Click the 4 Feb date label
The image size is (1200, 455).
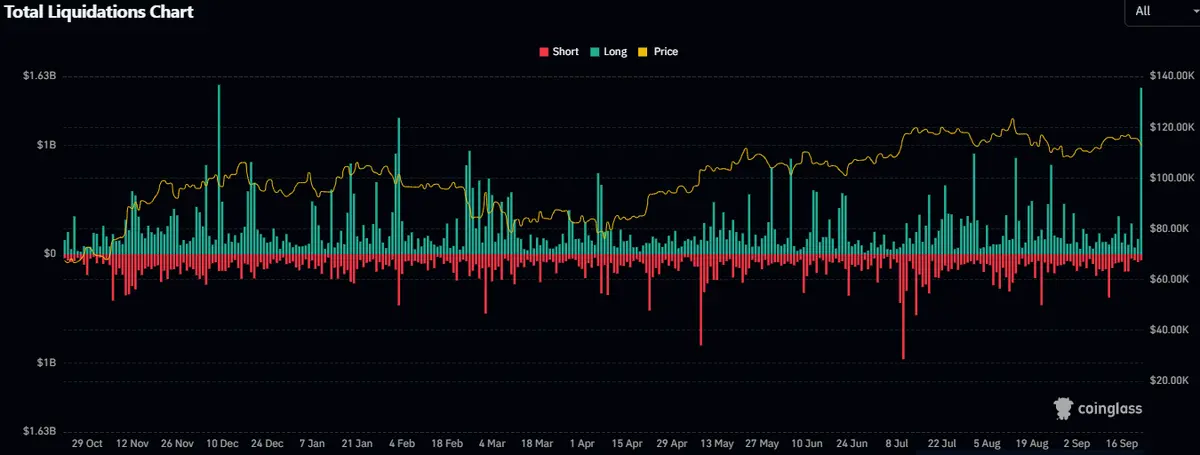[x=402, y=442]
